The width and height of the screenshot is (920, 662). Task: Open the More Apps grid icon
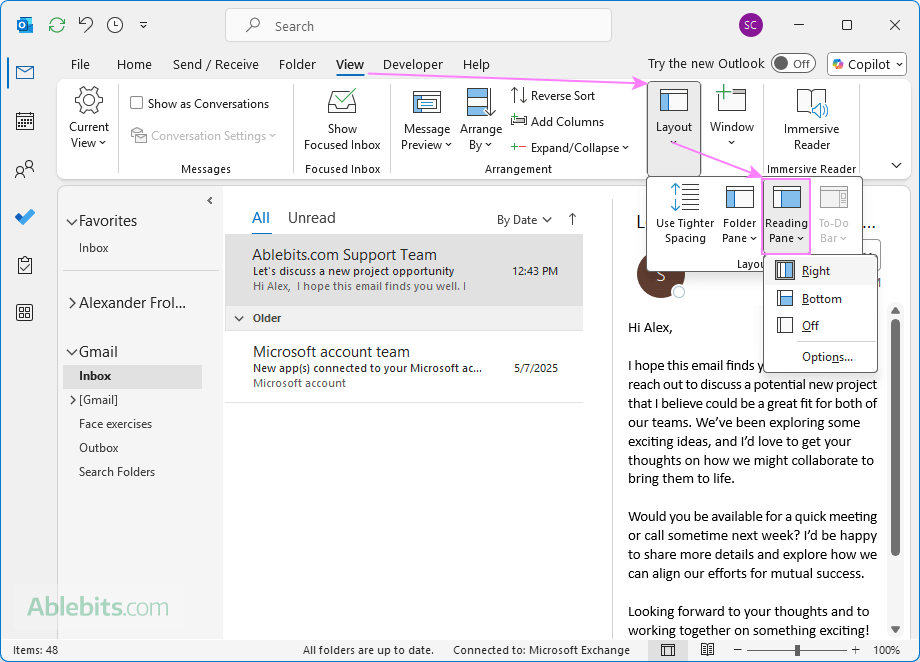(x=25, y=313)
